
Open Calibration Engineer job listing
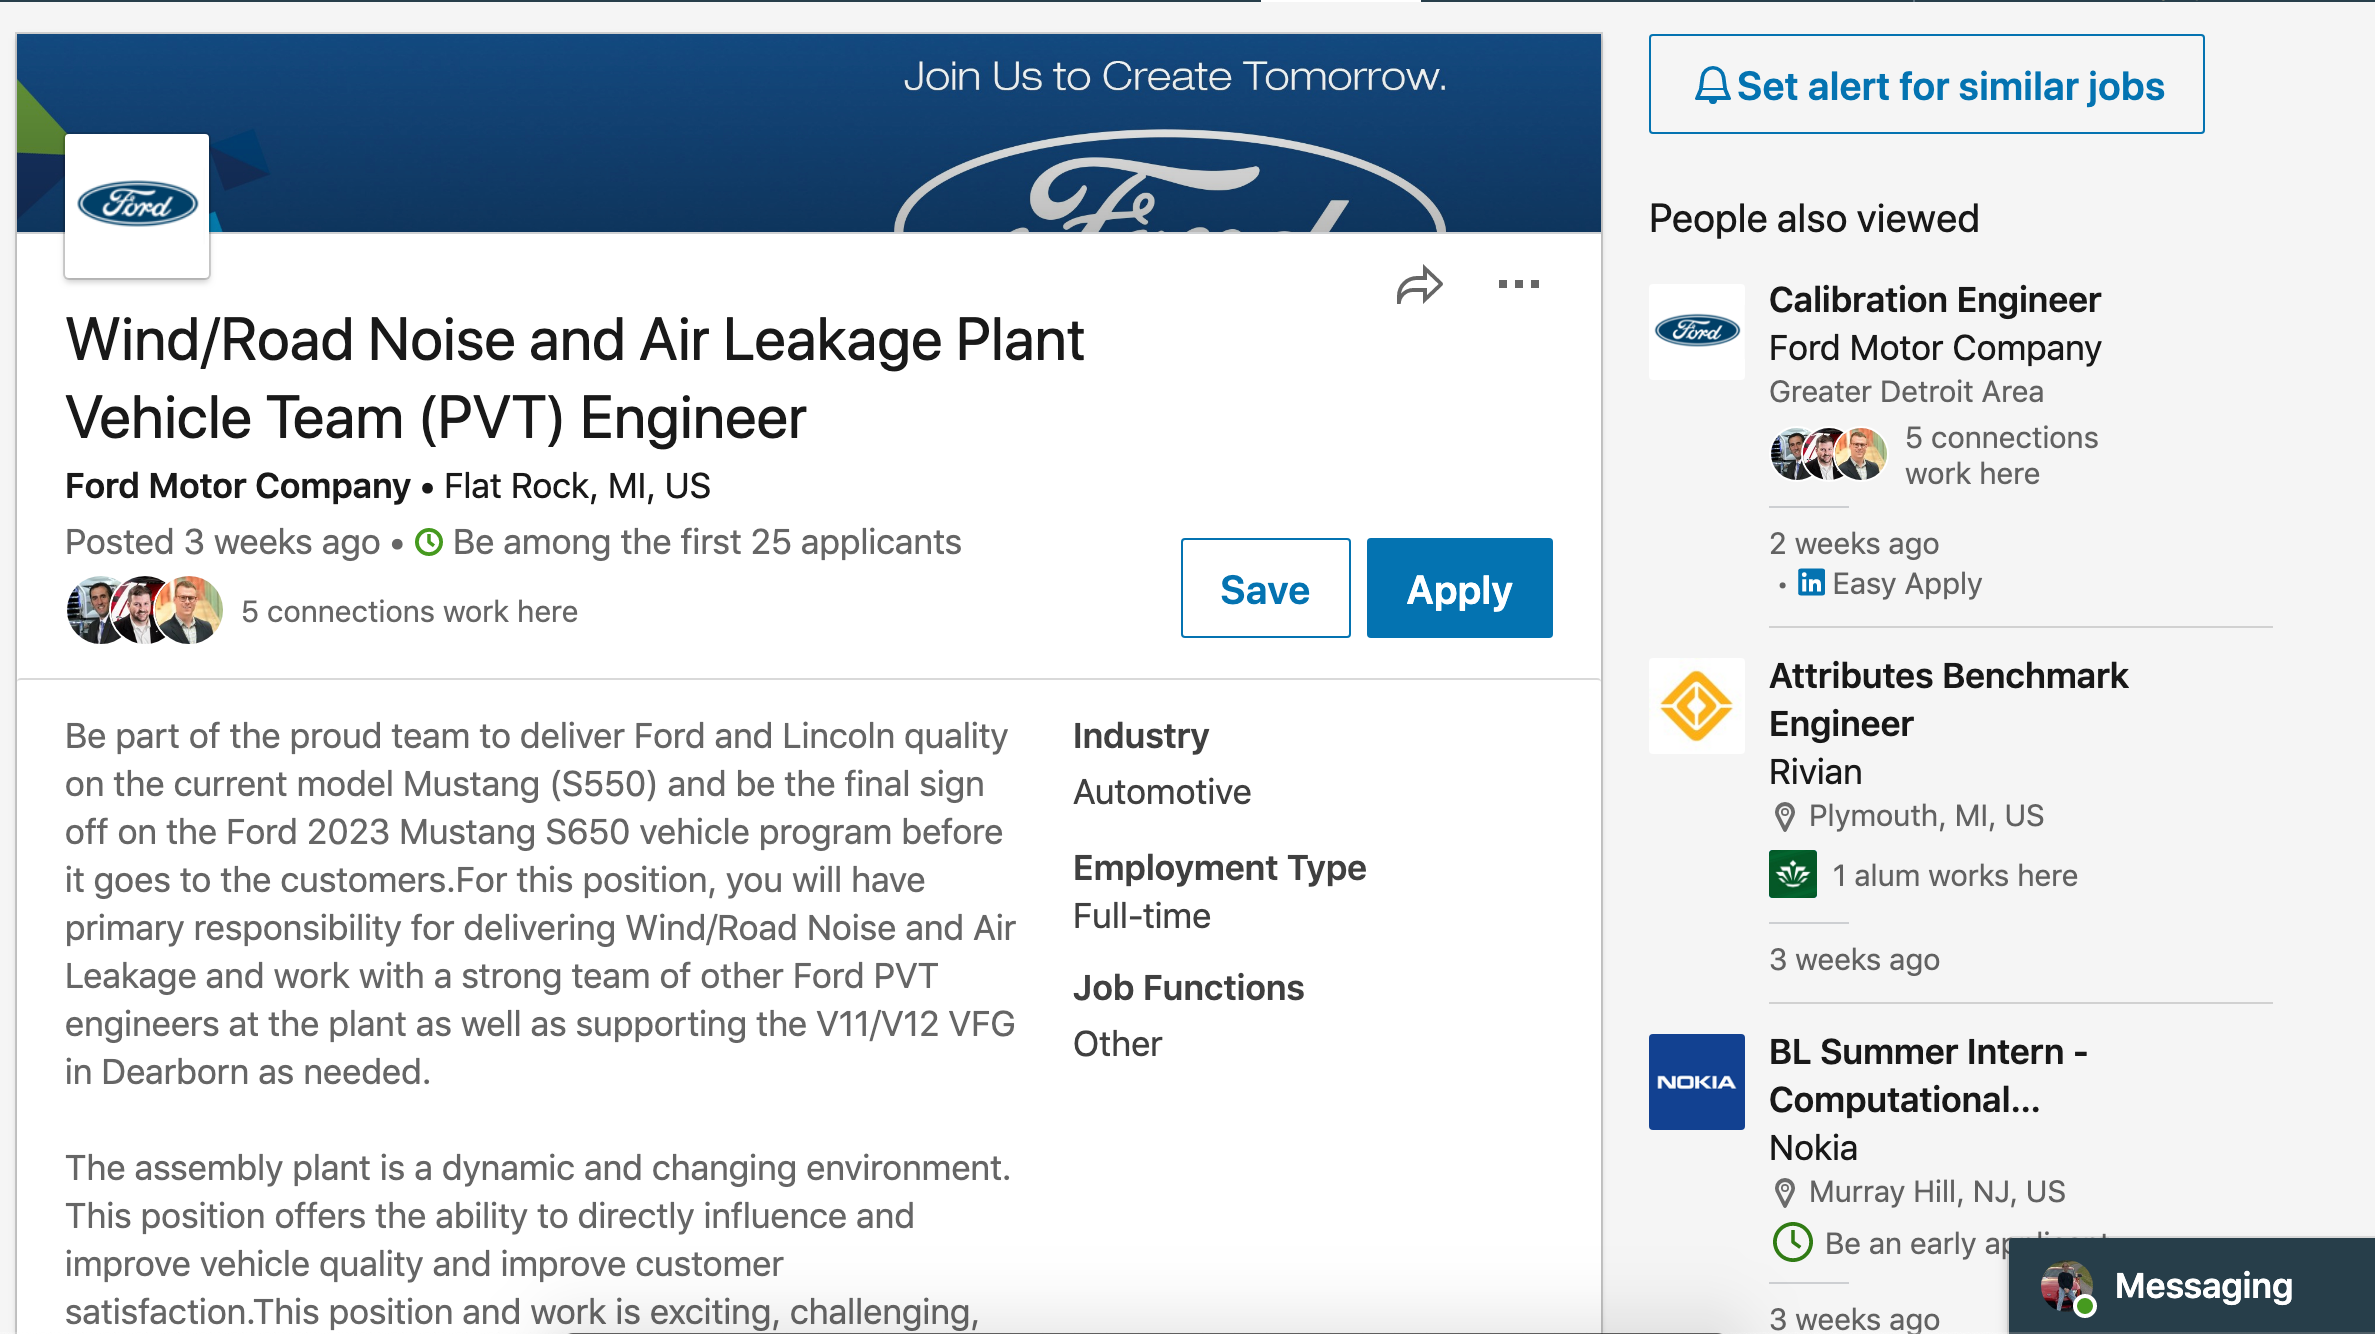(1934, 300)
